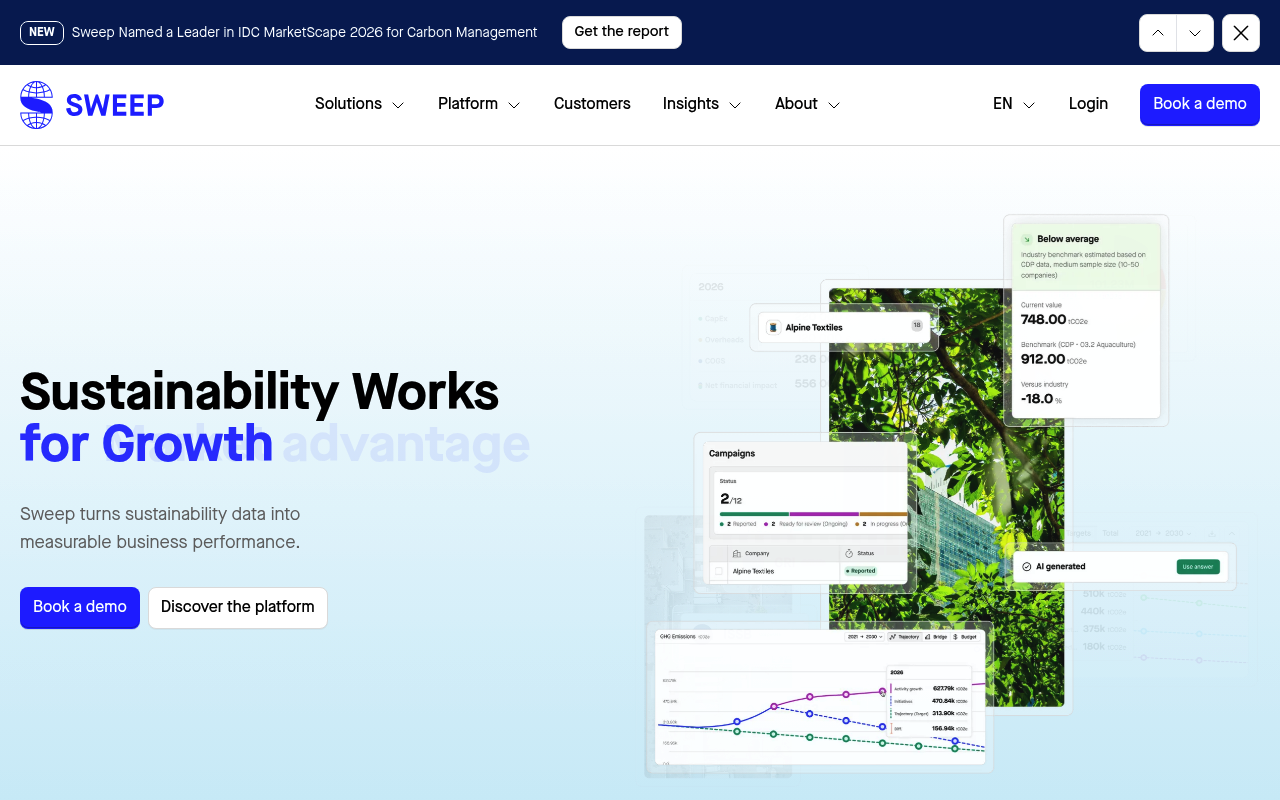
Task: Click the AI generated checkmark icon
Action: point(1026,567)
